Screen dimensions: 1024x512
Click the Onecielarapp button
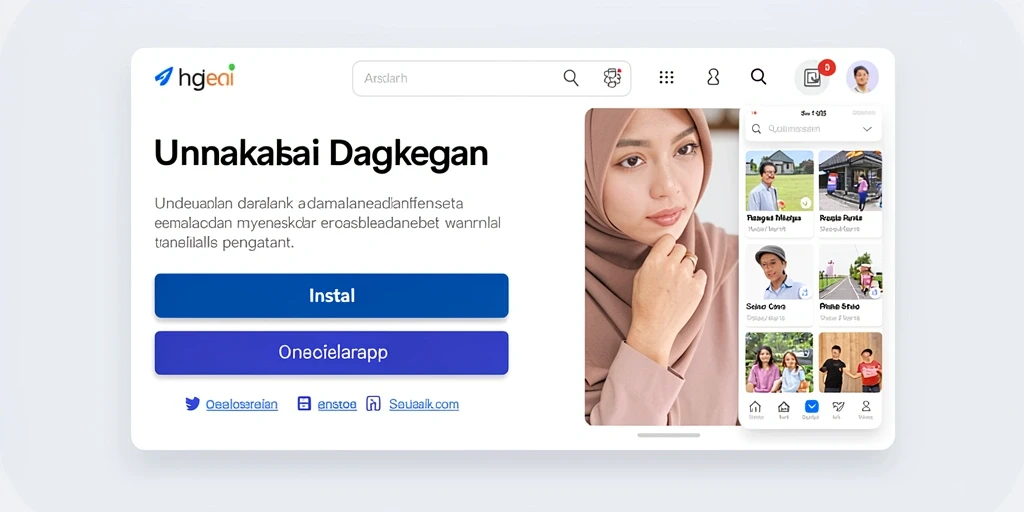coord(331,353)
